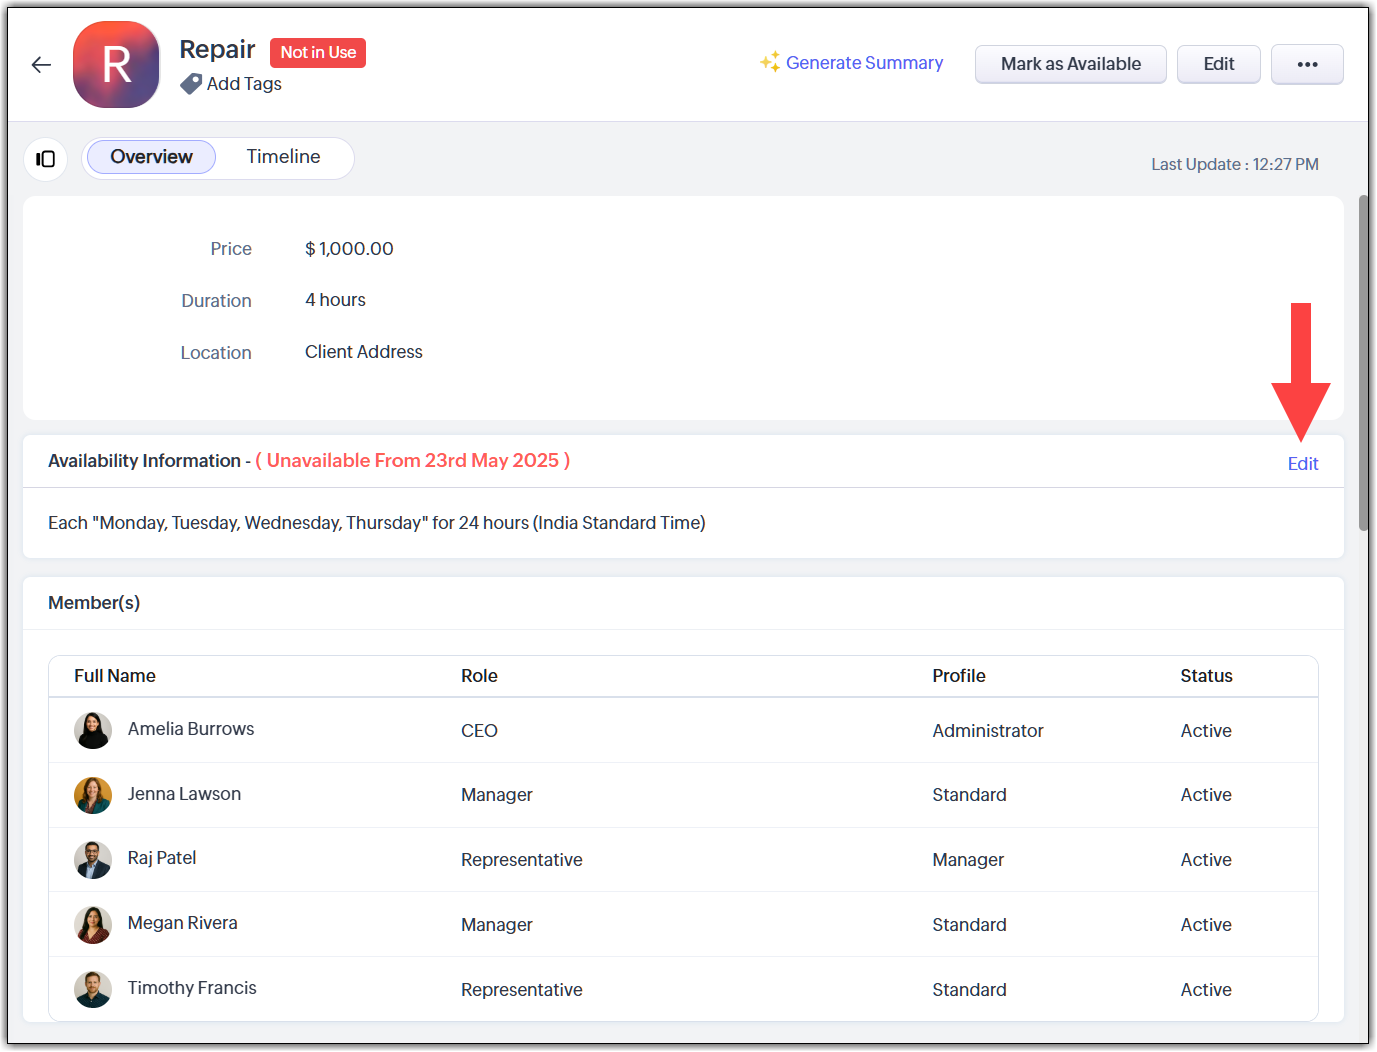Select the Raj Patel name
Viewport: 1377px width, 1052px height.
pos(162,858)
